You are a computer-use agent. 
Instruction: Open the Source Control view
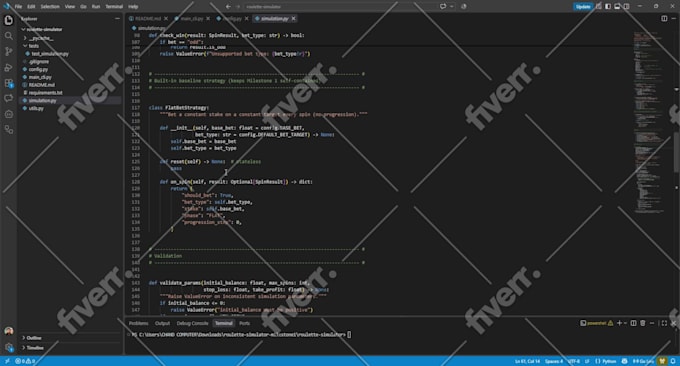(9, 52)
